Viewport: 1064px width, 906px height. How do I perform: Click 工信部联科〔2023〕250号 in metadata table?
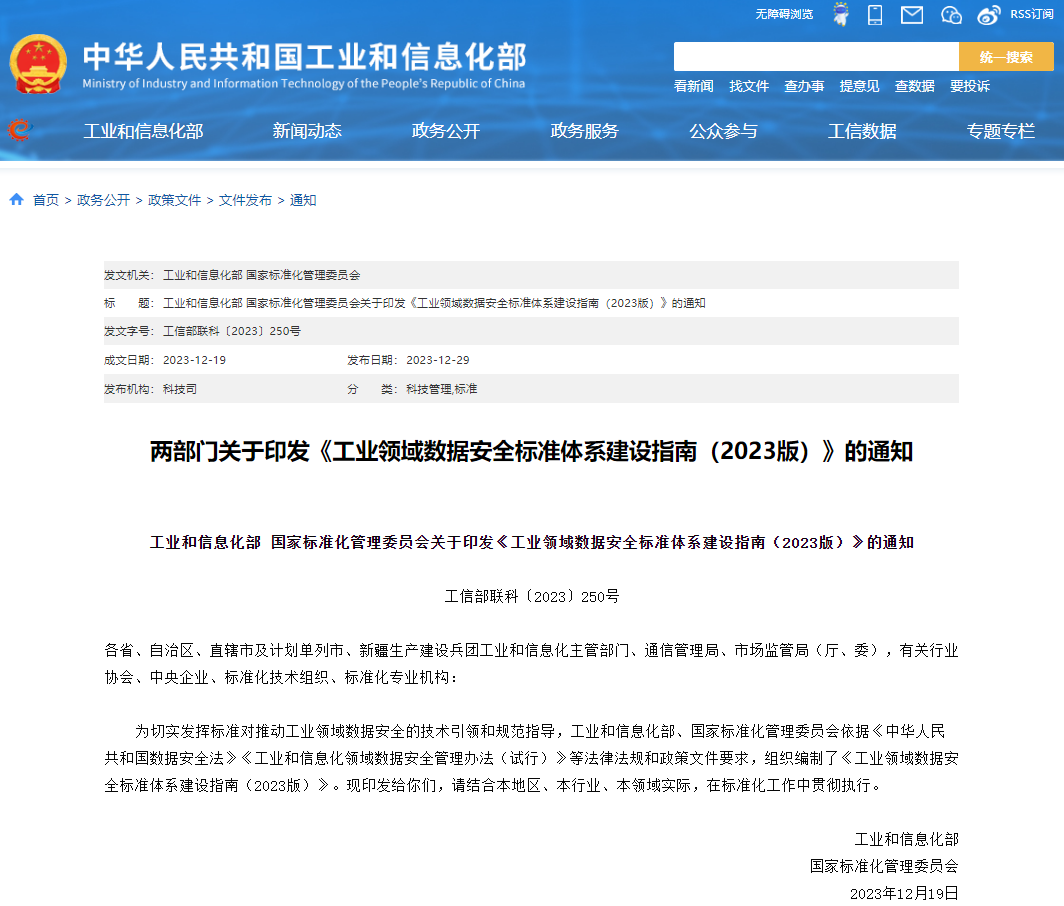pos(232,331)
